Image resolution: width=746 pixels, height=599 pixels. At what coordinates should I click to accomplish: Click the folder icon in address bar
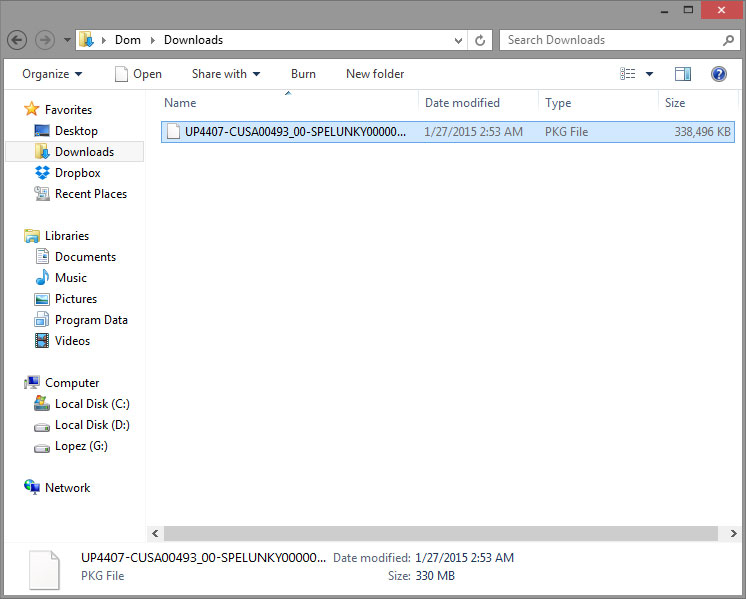point(86,40)
